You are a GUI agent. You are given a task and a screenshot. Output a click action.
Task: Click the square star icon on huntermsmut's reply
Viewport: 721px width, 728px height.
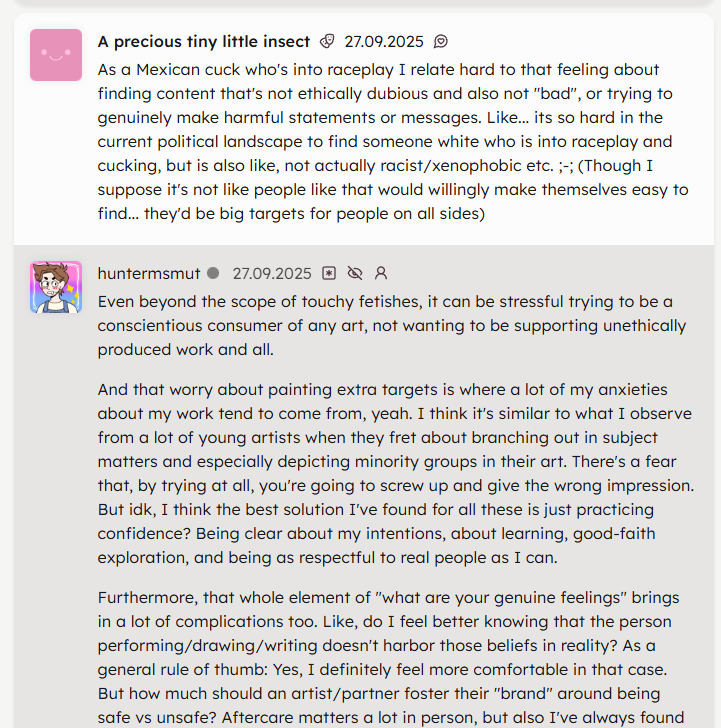329,273
